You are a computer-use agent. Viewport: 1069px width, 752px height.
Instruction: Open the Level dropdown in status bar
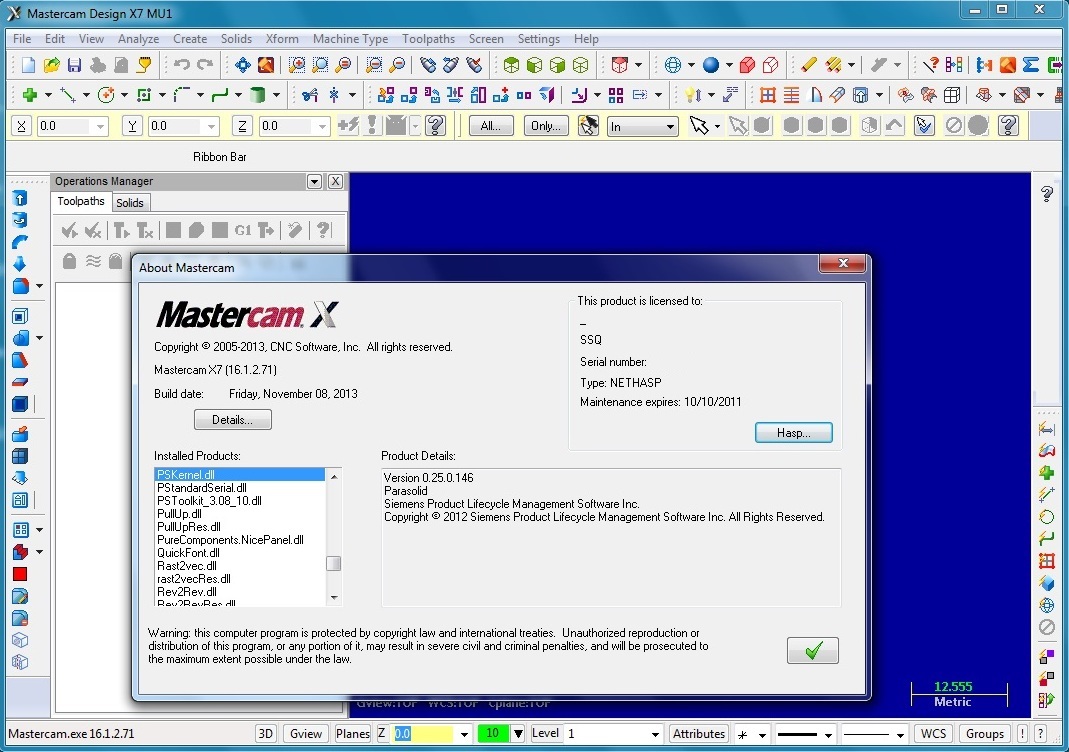point(654,734)
